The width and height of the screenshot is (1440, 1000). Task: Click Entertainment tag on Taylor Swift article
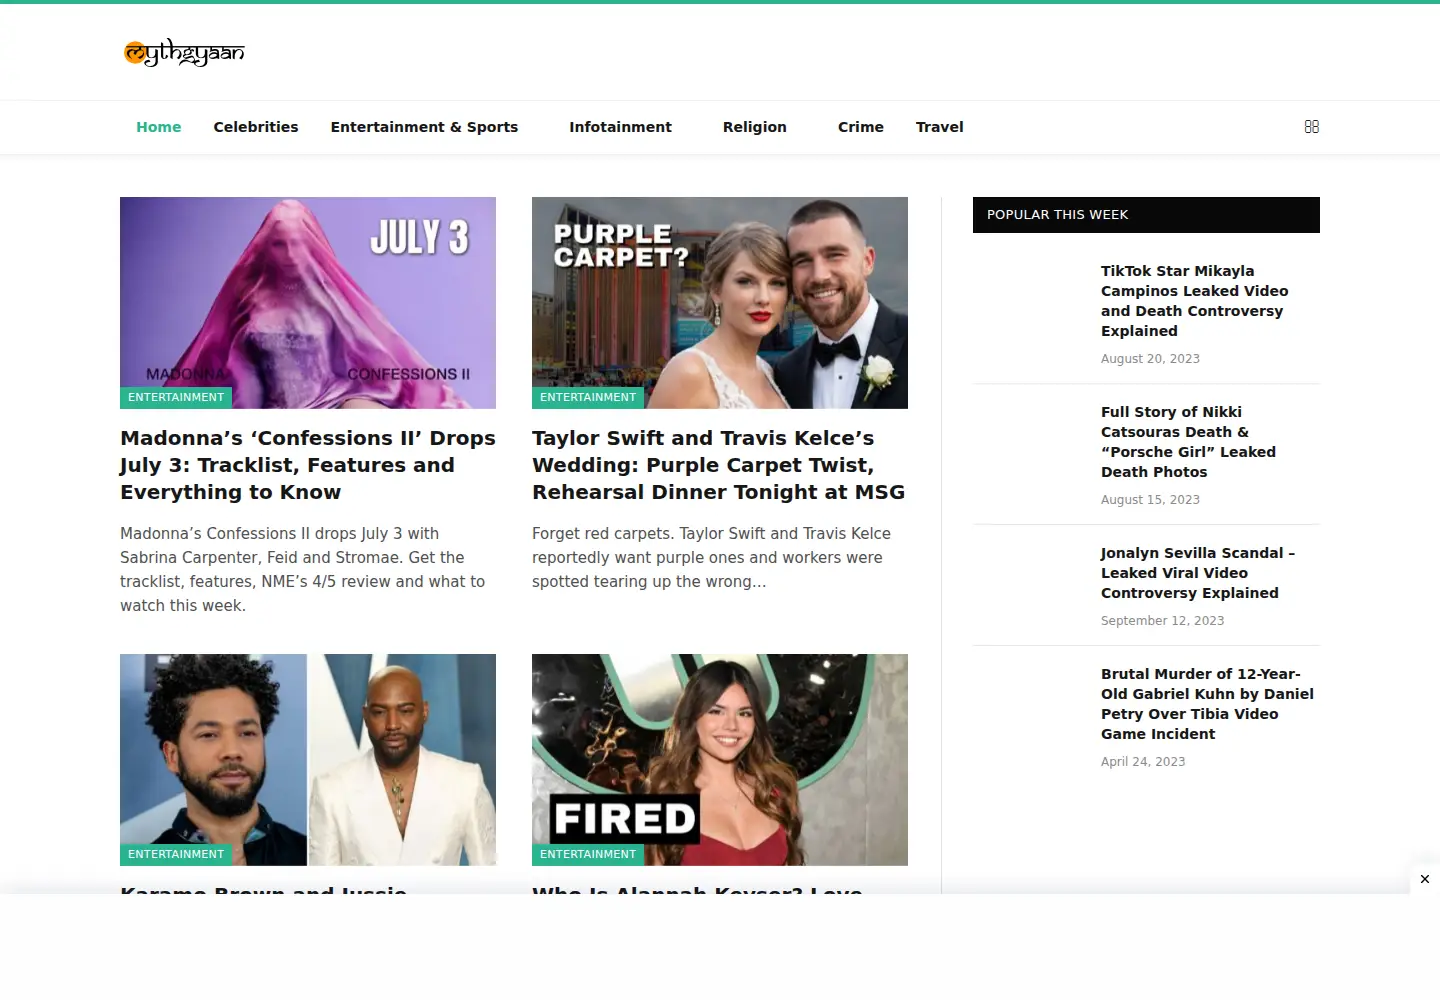(588, 398)
